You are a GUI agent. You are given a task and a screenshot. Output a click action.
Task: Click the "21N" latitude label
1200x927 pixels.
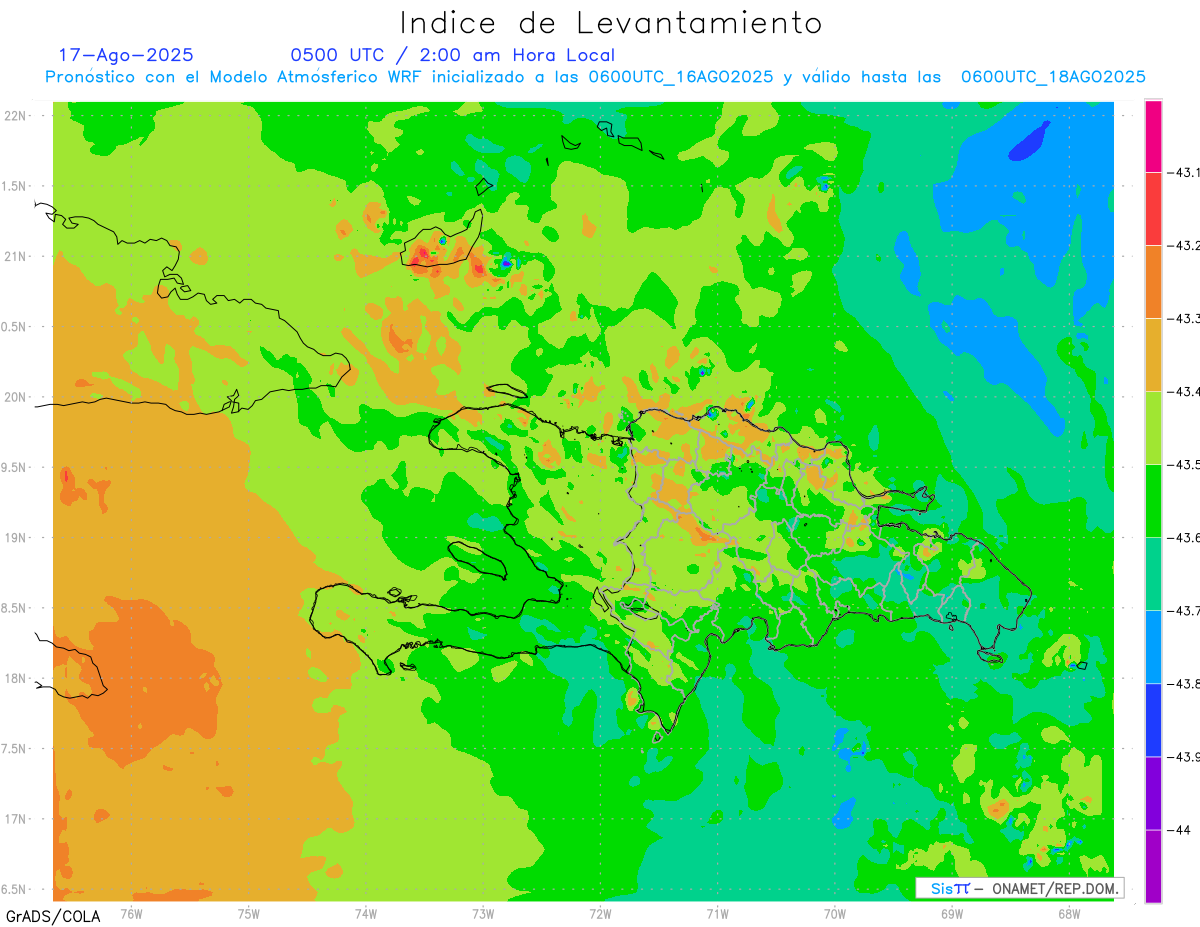16,257
